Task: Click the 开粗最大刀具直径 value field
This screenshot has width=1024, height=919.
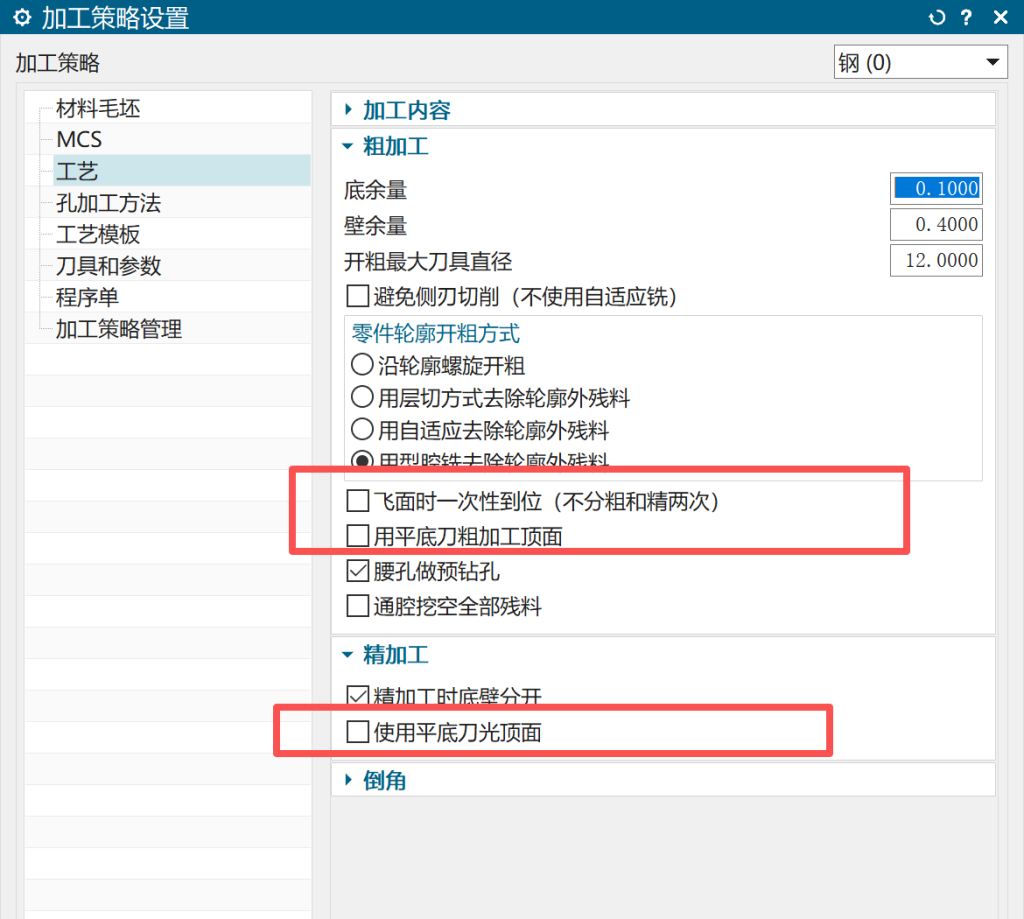Action: (x=935, y=261)
